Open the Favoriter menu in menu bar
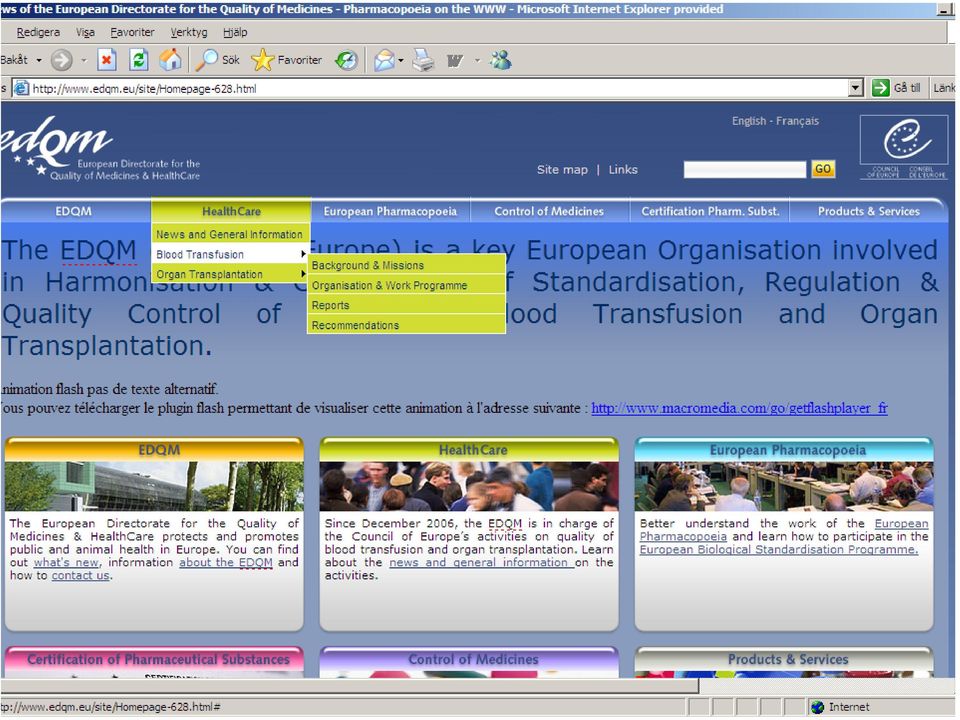 coord(132,32)
